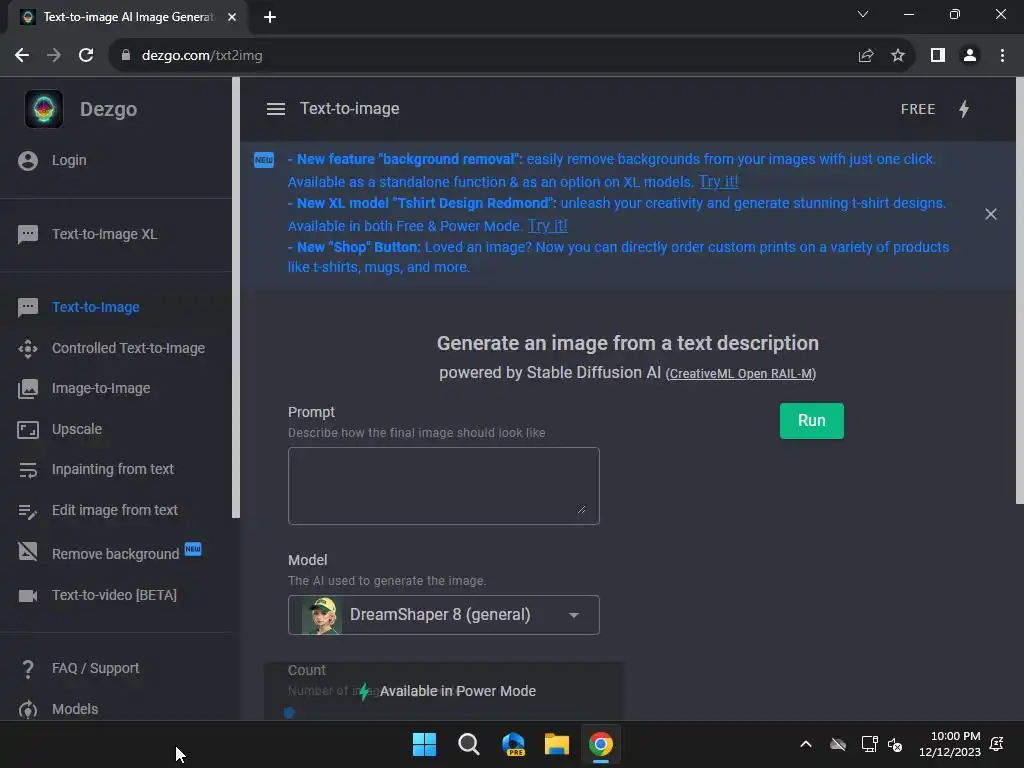Click the Dezgo logo icon
Screen dimensions: 1024x768
44,109
